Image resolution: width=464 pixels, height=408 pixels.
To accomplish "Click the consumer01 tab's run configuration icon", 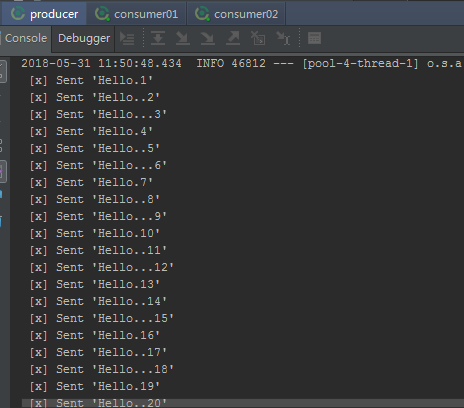I will coord(102,14).
